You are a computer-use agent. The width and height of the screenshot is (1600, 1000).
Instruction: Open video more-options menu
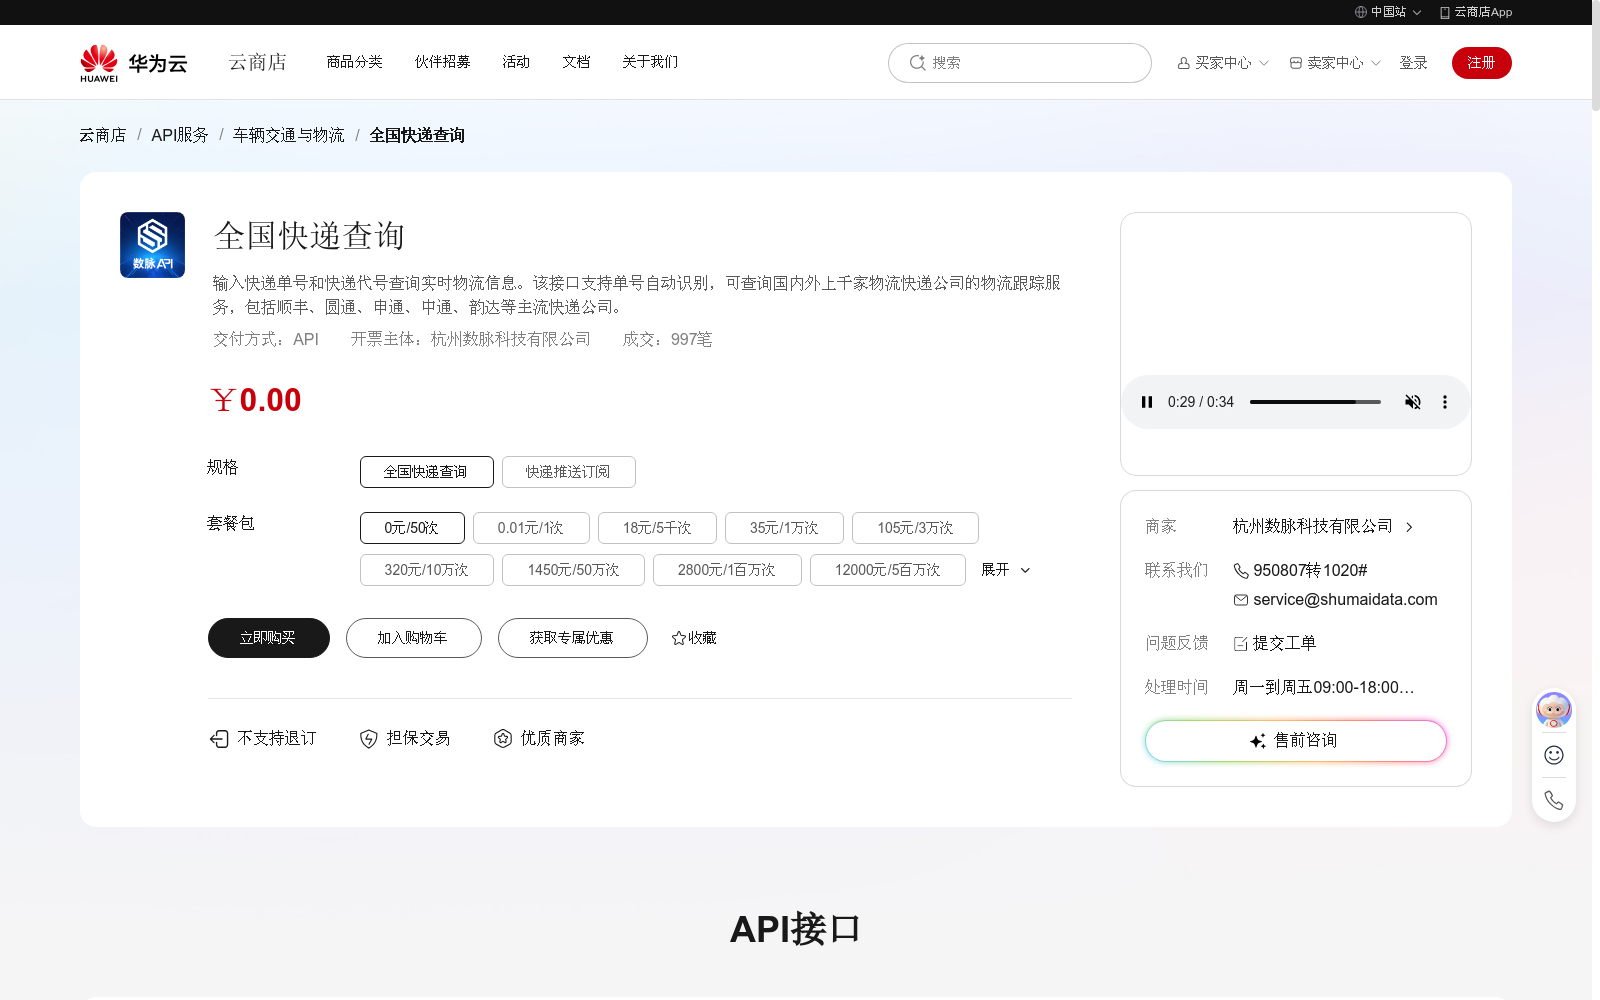[1444, 402]
